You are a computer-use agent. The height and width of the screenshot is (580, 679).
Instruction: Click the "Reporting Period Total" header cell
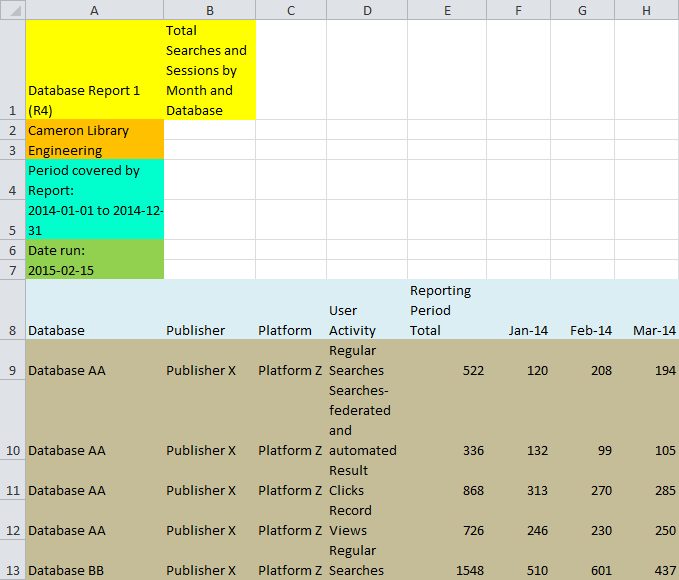tap(447, 310)
